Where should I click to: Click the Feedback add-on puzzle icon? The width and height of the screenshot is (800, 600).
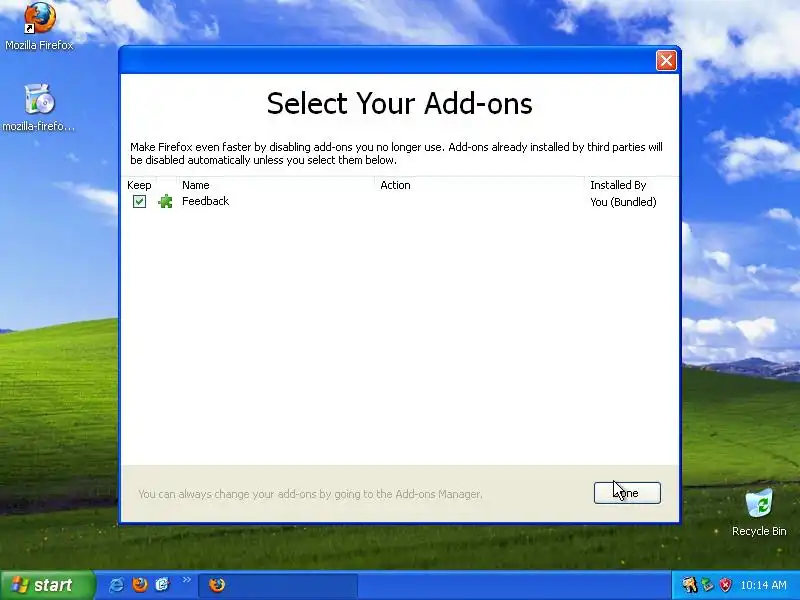[x=165, y=202]
